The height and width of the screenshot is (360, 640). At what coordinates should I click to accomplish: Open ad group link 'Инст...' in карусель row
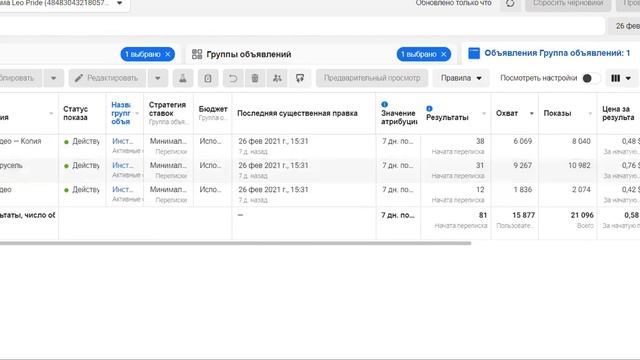tap(122, 165)
